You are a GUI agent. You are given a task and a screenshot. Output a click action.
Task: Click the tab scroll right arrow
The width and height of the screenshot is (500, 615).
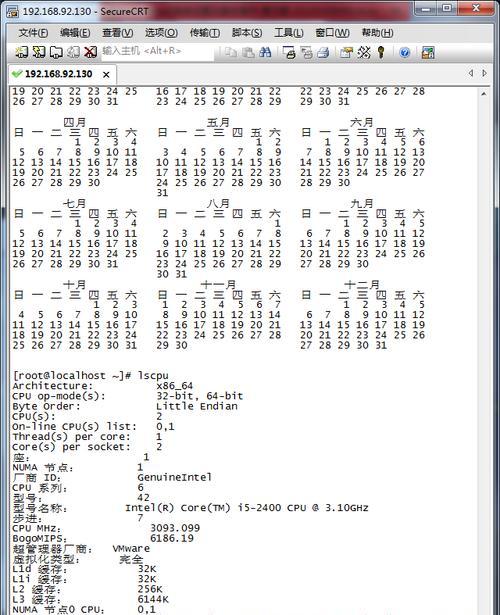click(485, 73)
